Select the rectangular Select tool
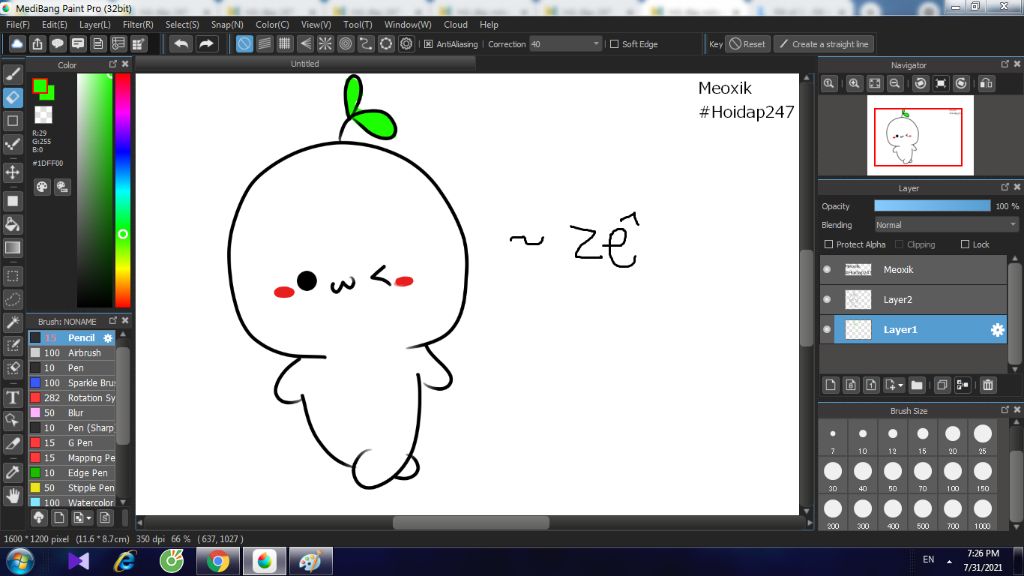Screen dimensions: 1024x576 [x=12, y=276]
